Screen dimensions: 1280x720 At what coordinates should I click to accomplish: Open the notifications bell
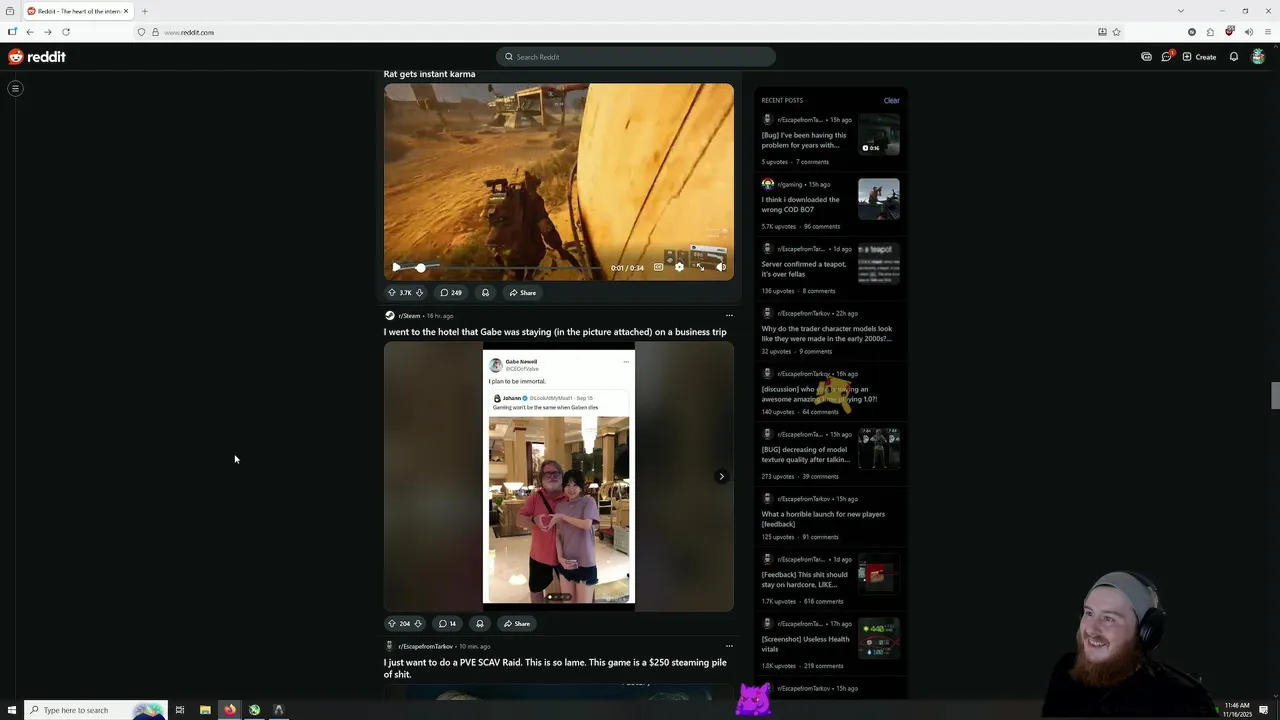1234,57
